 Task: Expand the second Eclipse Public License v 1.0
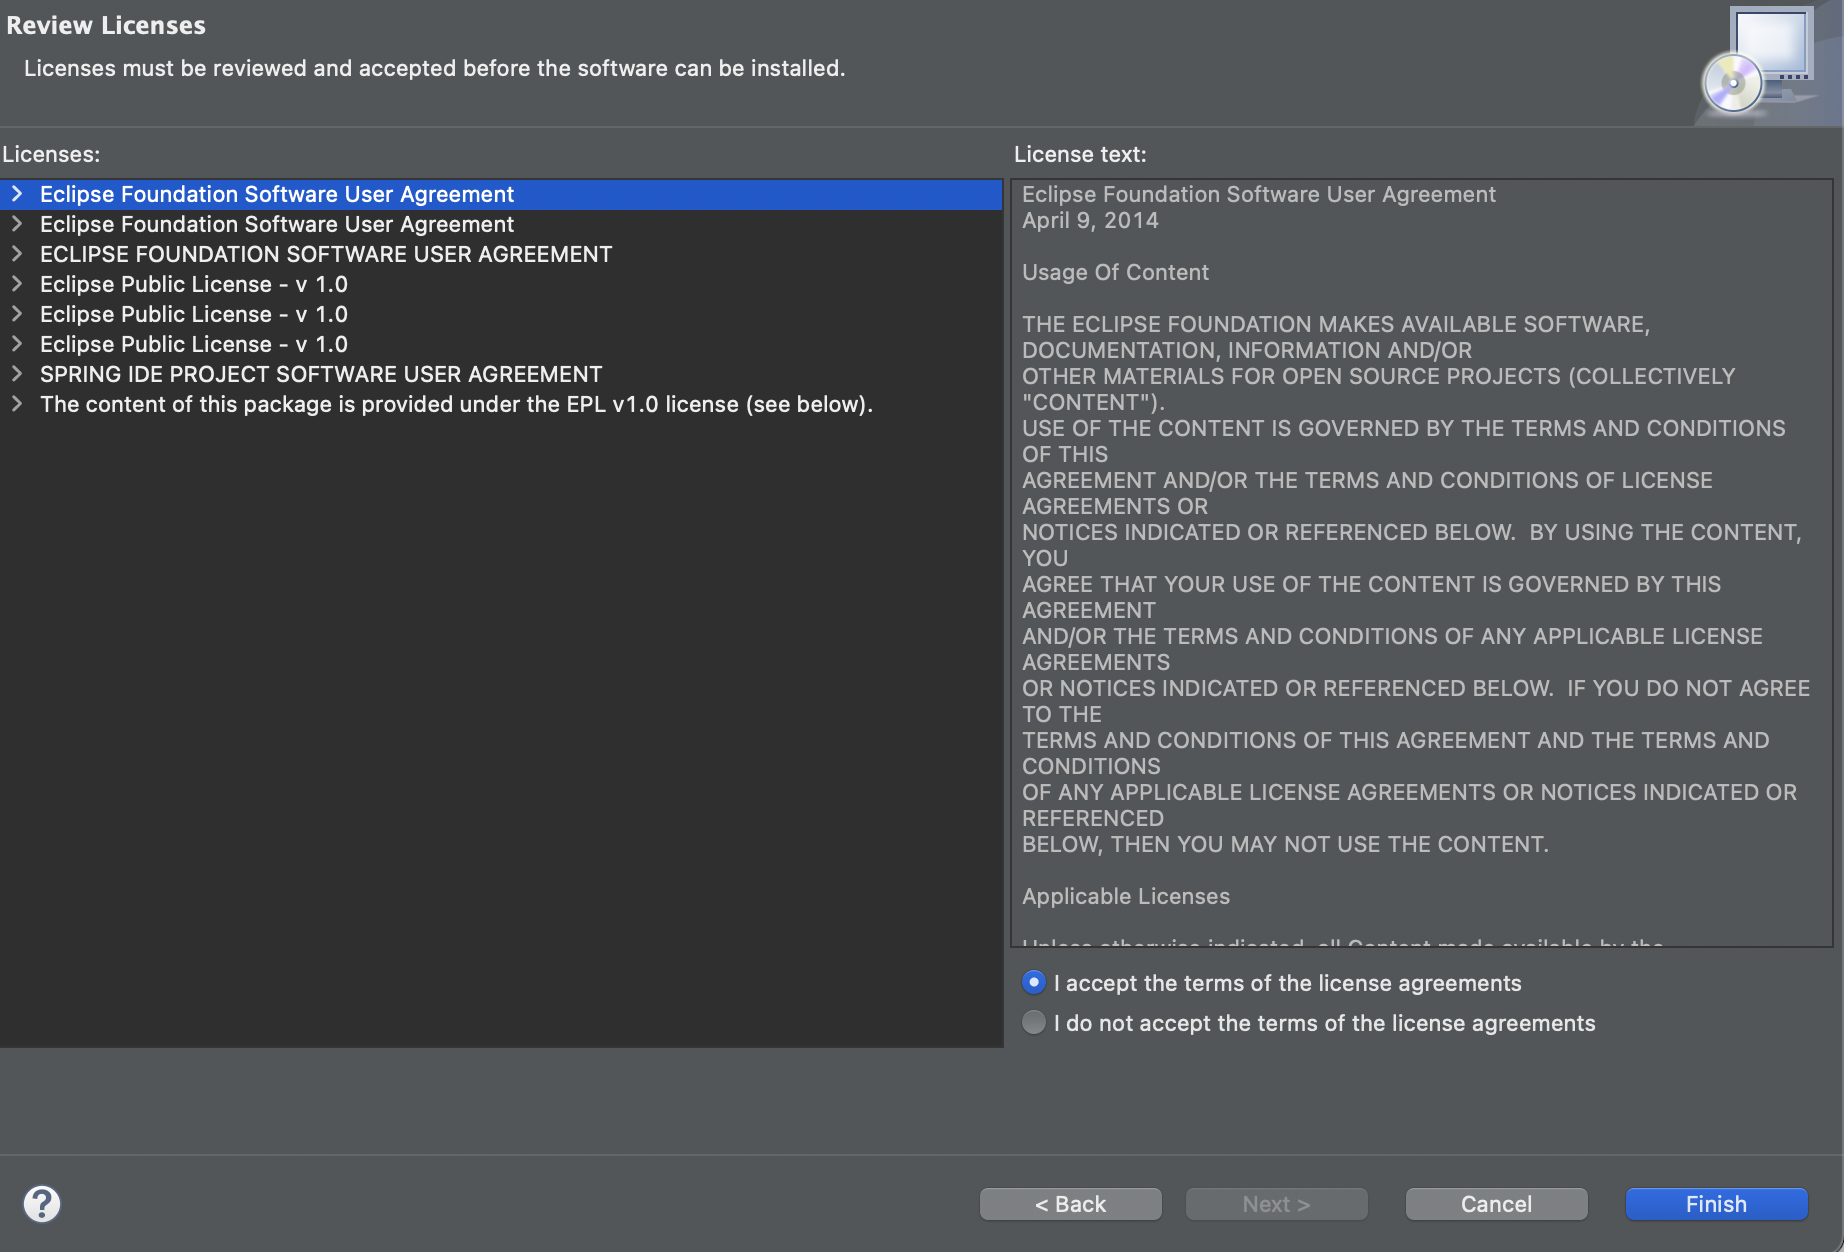[x=17, y=314]
